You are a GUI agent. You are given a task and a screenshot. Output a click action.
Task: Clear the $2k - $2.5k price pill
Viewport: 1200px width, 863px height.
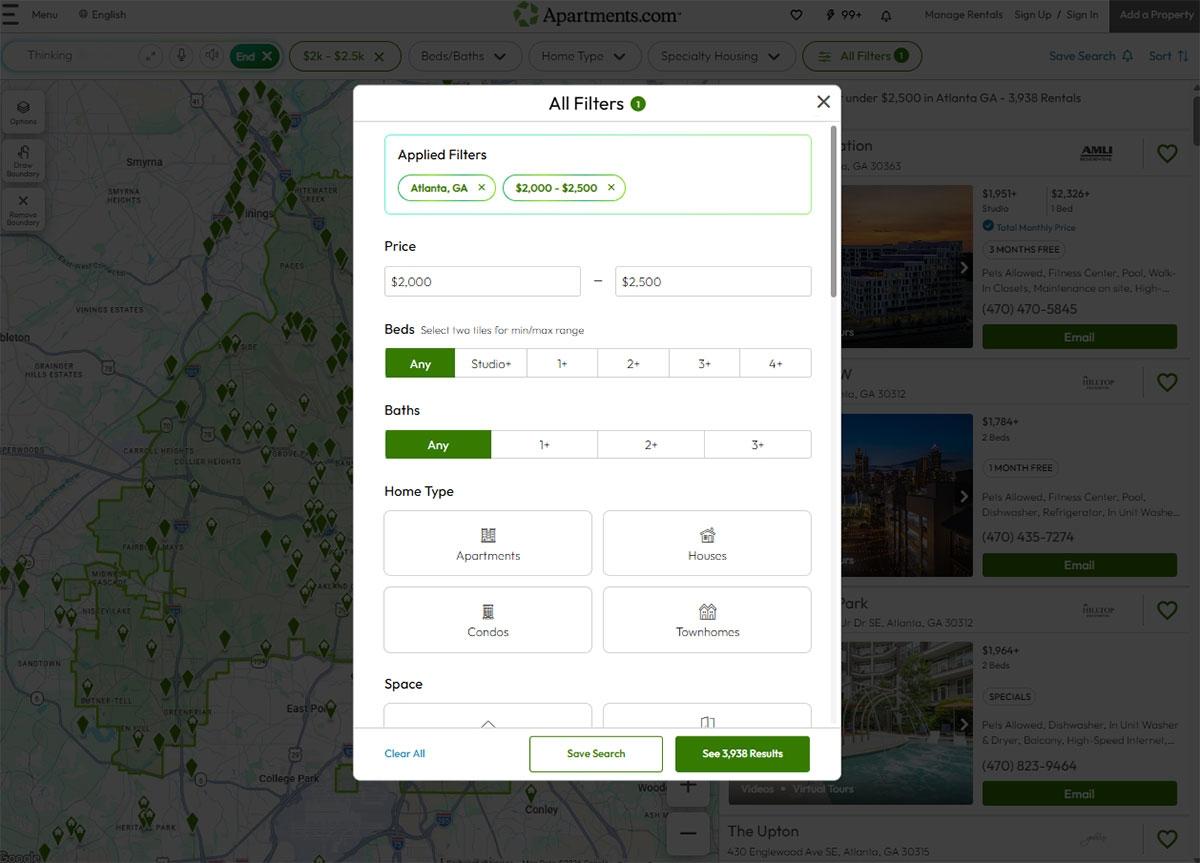point(379,56)
